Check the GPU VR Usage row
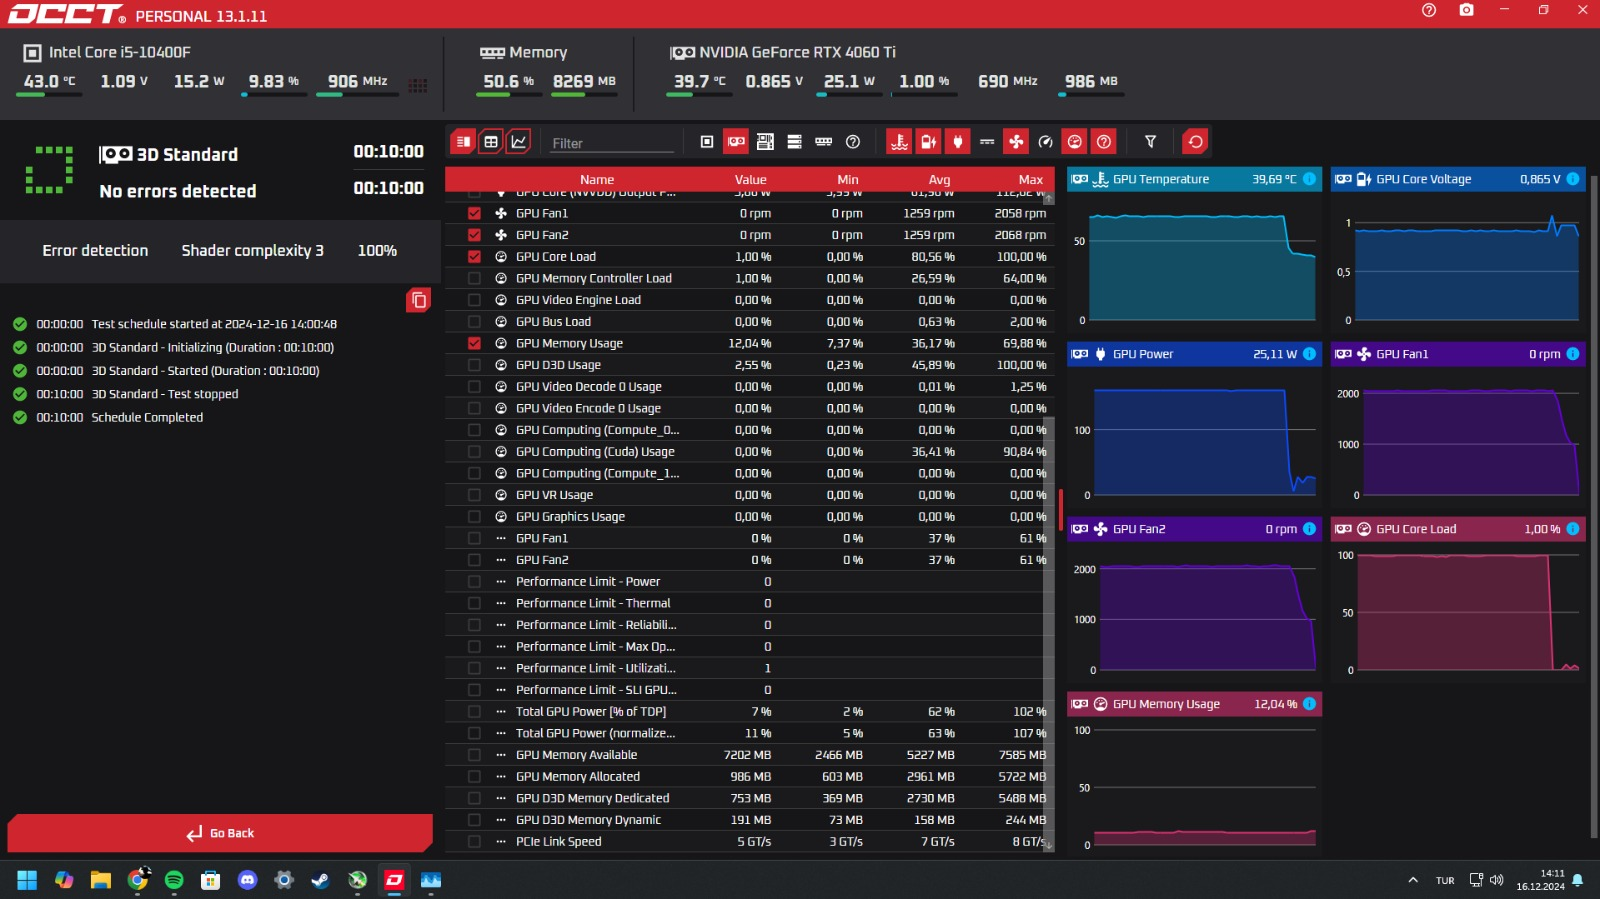 474,495
